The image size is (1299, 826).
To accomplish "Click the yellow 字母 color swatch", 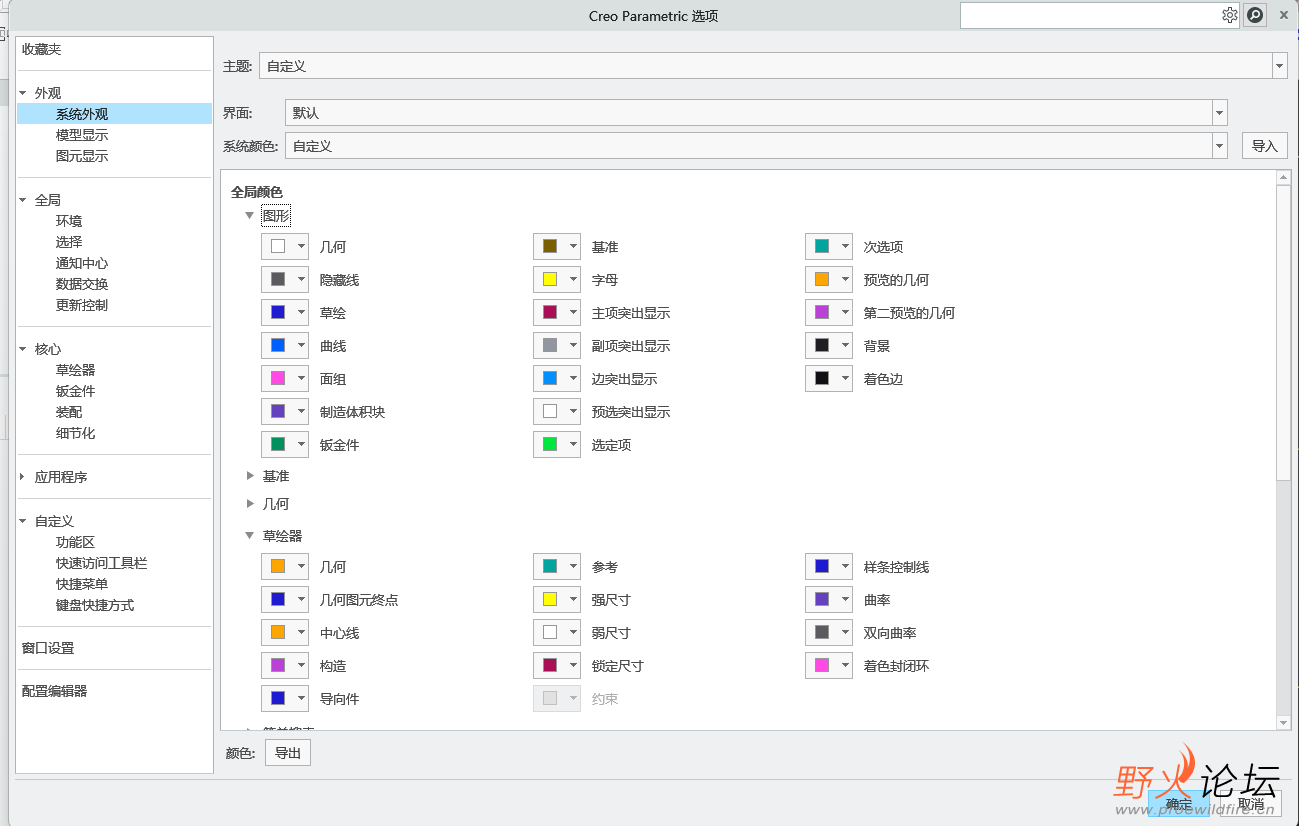I will (x=550, y=279).
